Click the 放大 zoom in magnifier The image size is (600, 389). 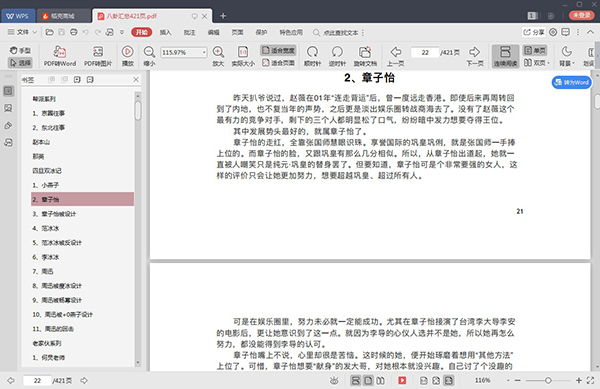(218, 56)
